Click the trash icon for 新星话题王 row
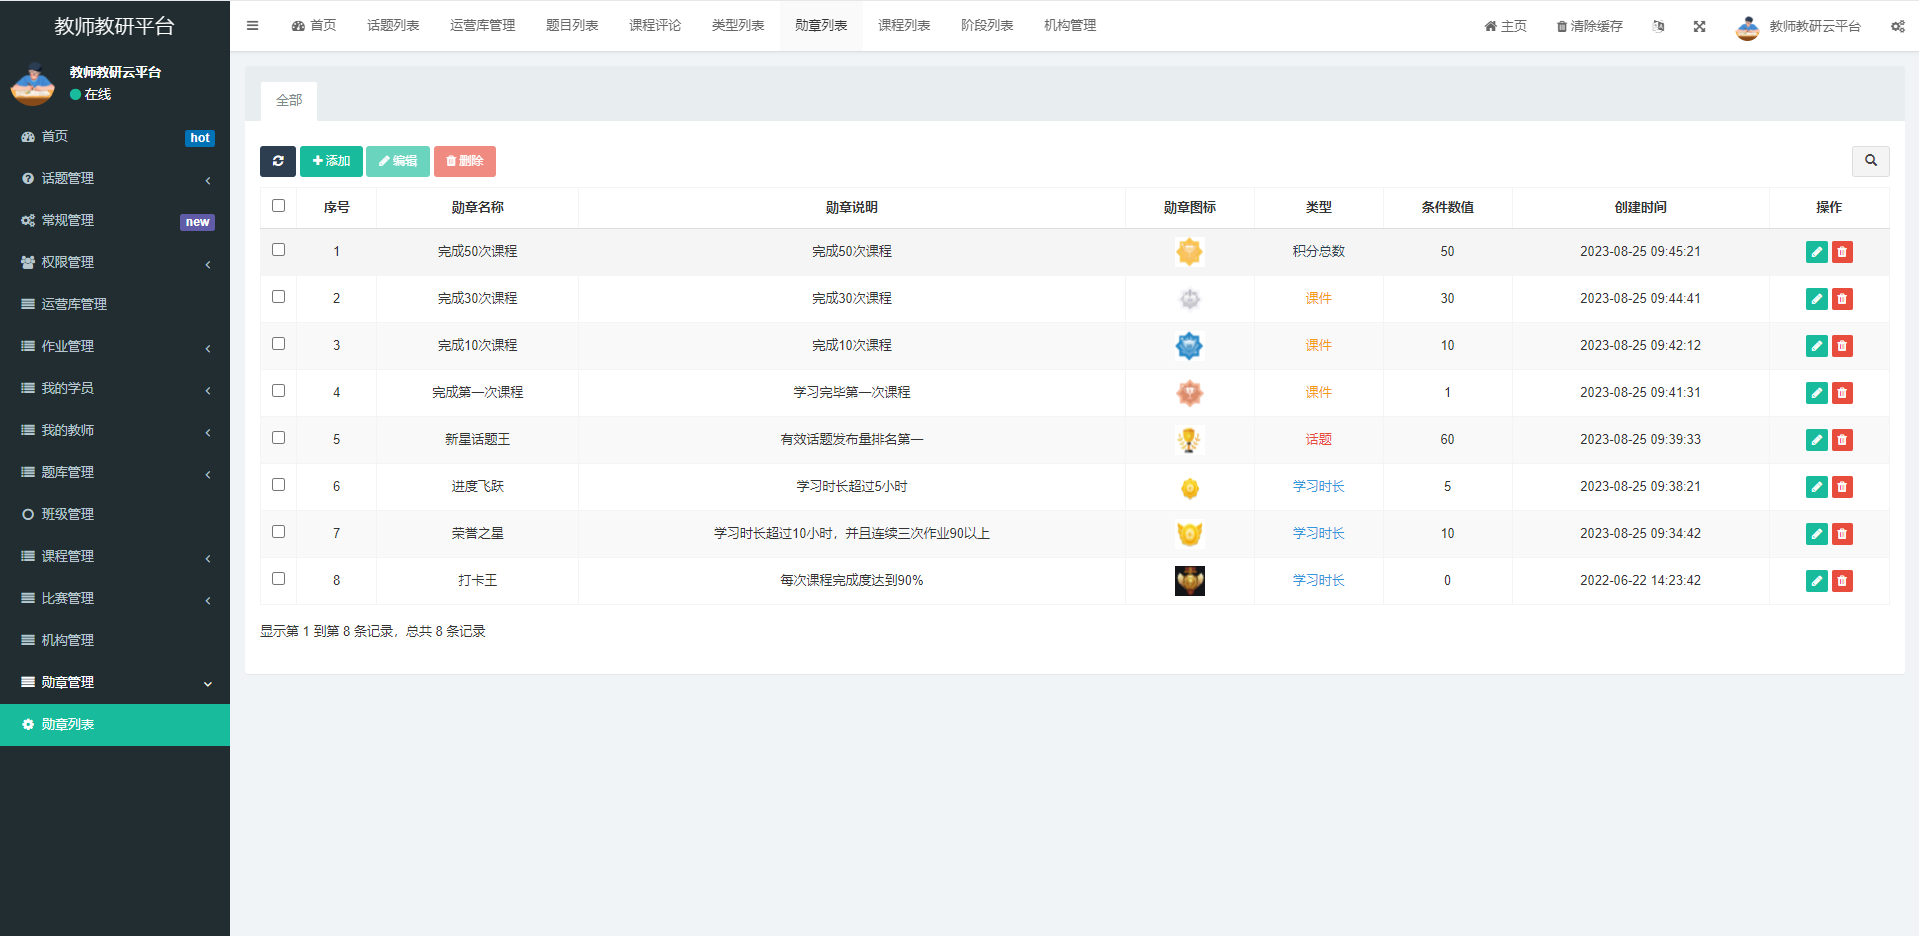The height and width of the screenshot is (936, 1919). pos(1842,440)
